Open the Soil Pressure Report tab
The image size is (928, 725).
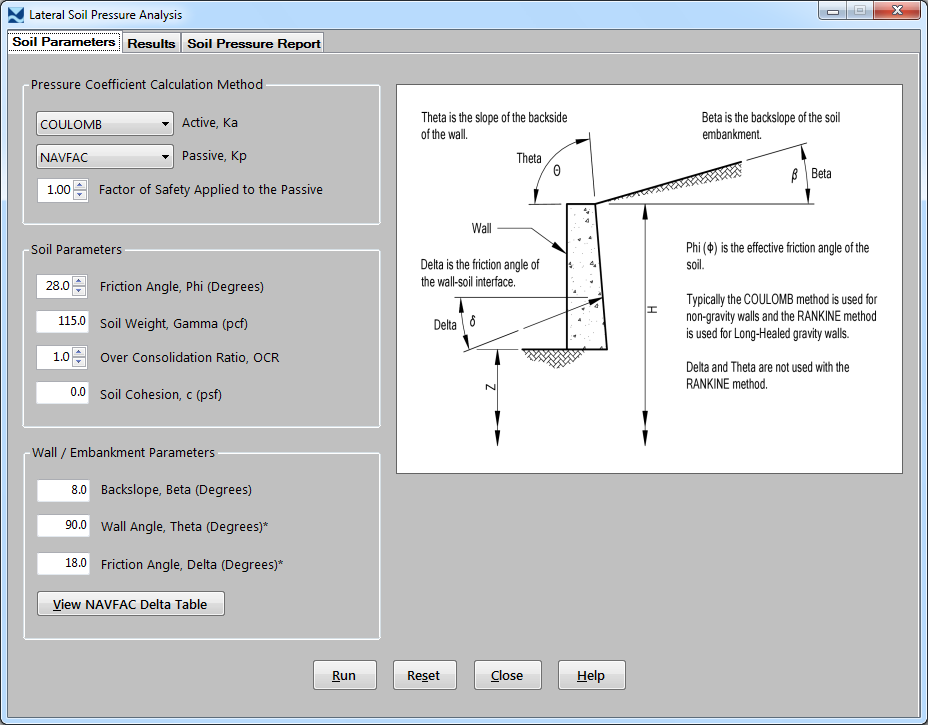click(x=254, y=44)
